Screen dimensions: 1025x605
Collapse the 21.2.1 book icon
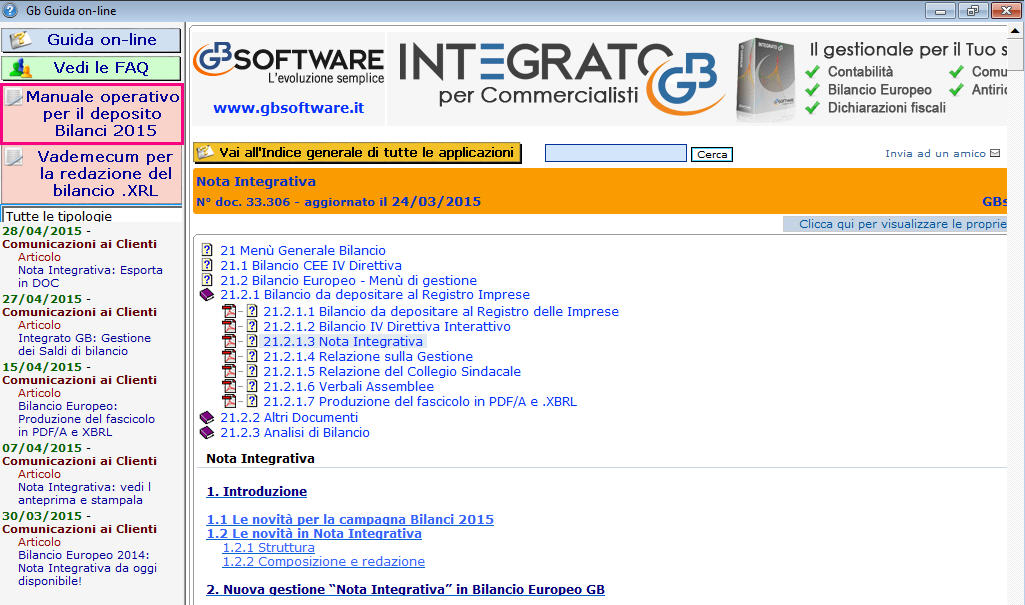[207, 295]
